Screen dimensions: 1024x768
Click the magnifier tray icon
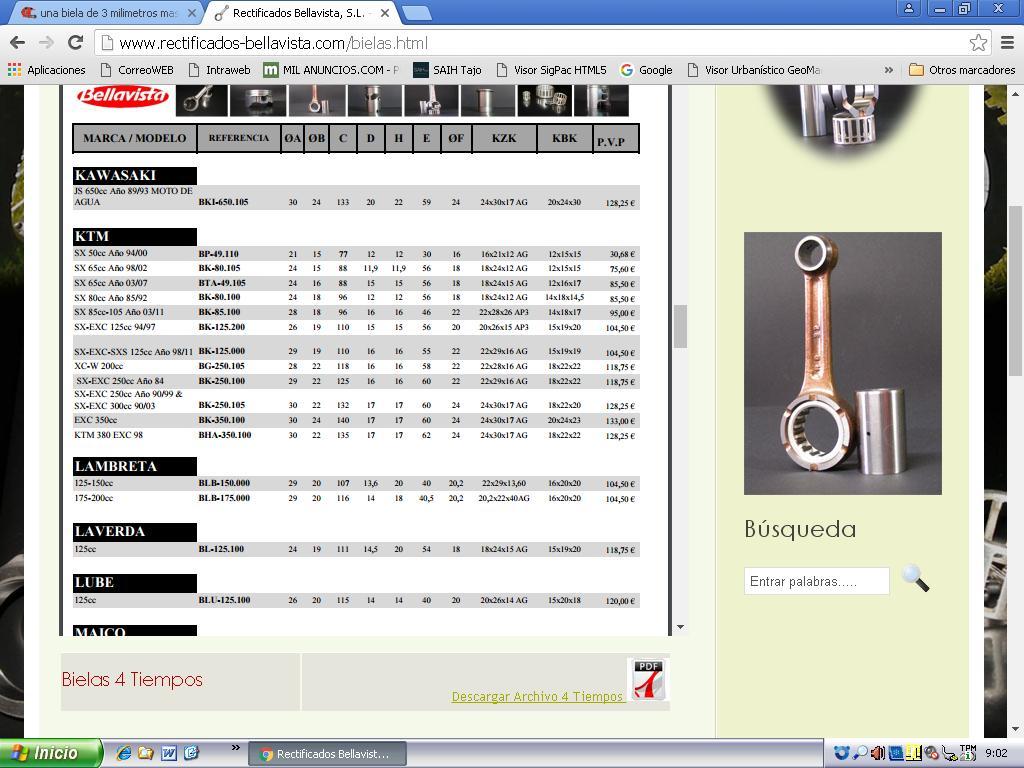861,753
